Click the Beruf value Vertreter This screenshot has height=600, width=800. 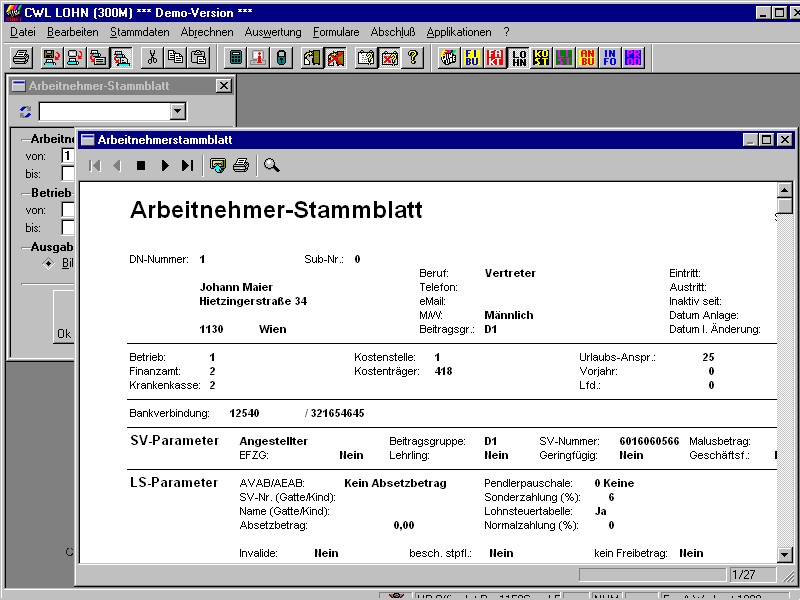click(510, 273)
